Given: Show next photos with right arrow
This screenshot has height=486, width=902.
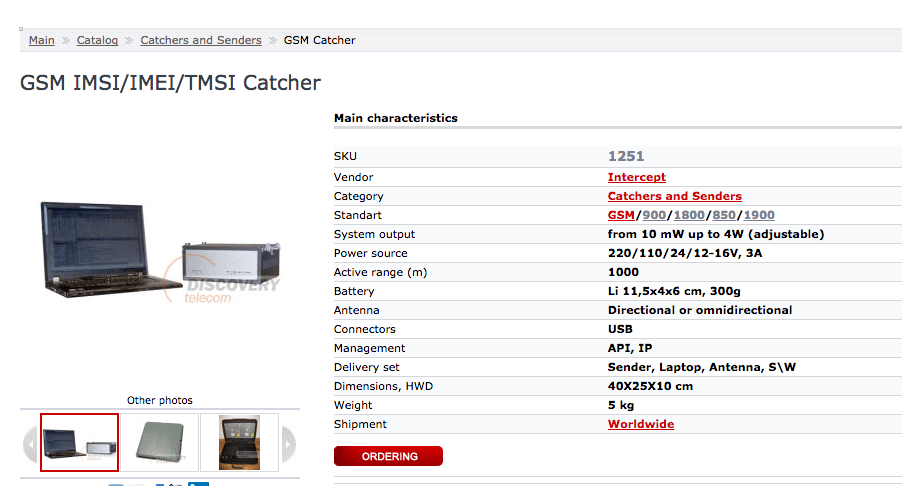Looking at the screenshot, I should point(289,443).
